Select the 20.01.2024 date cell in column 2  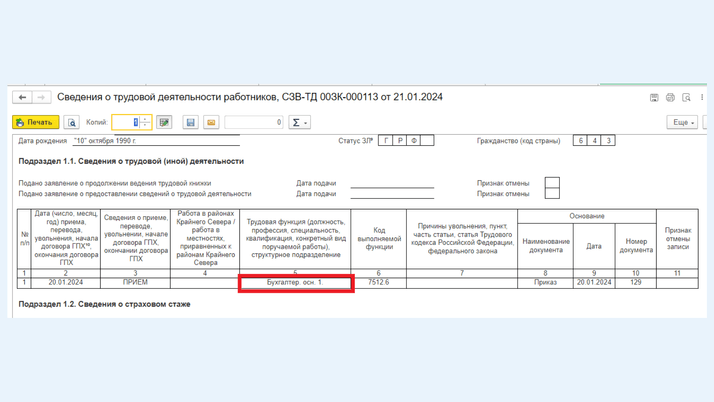[x=66, y=283]
